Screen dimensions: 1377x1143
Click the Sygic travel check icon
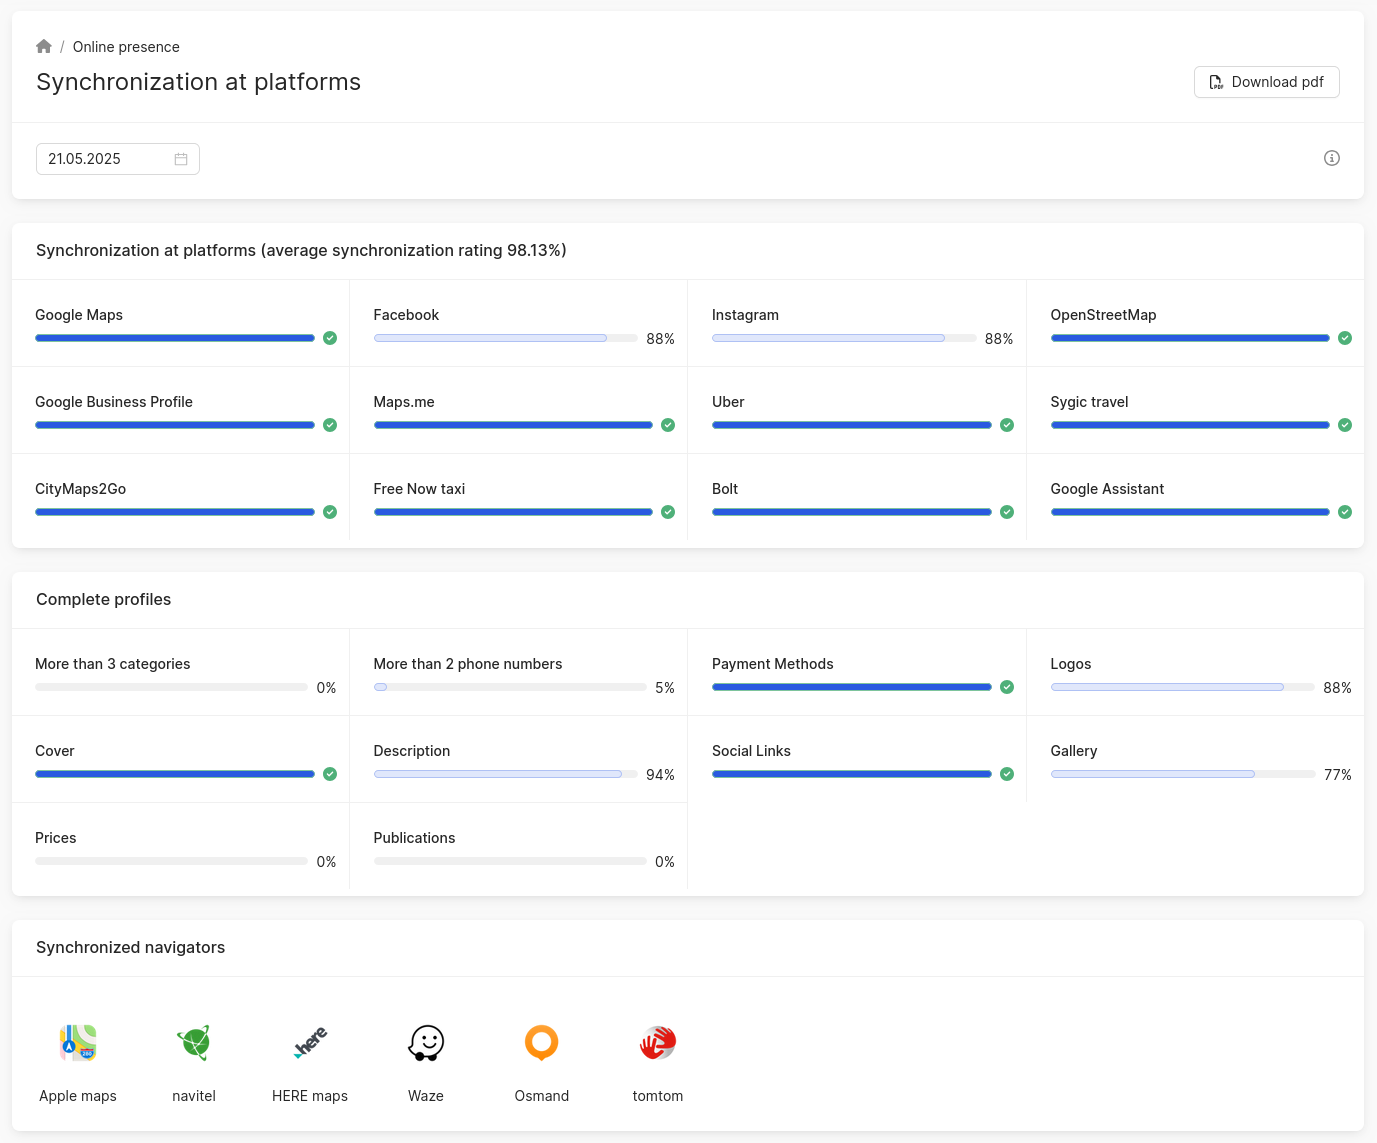click(1345, 425)
